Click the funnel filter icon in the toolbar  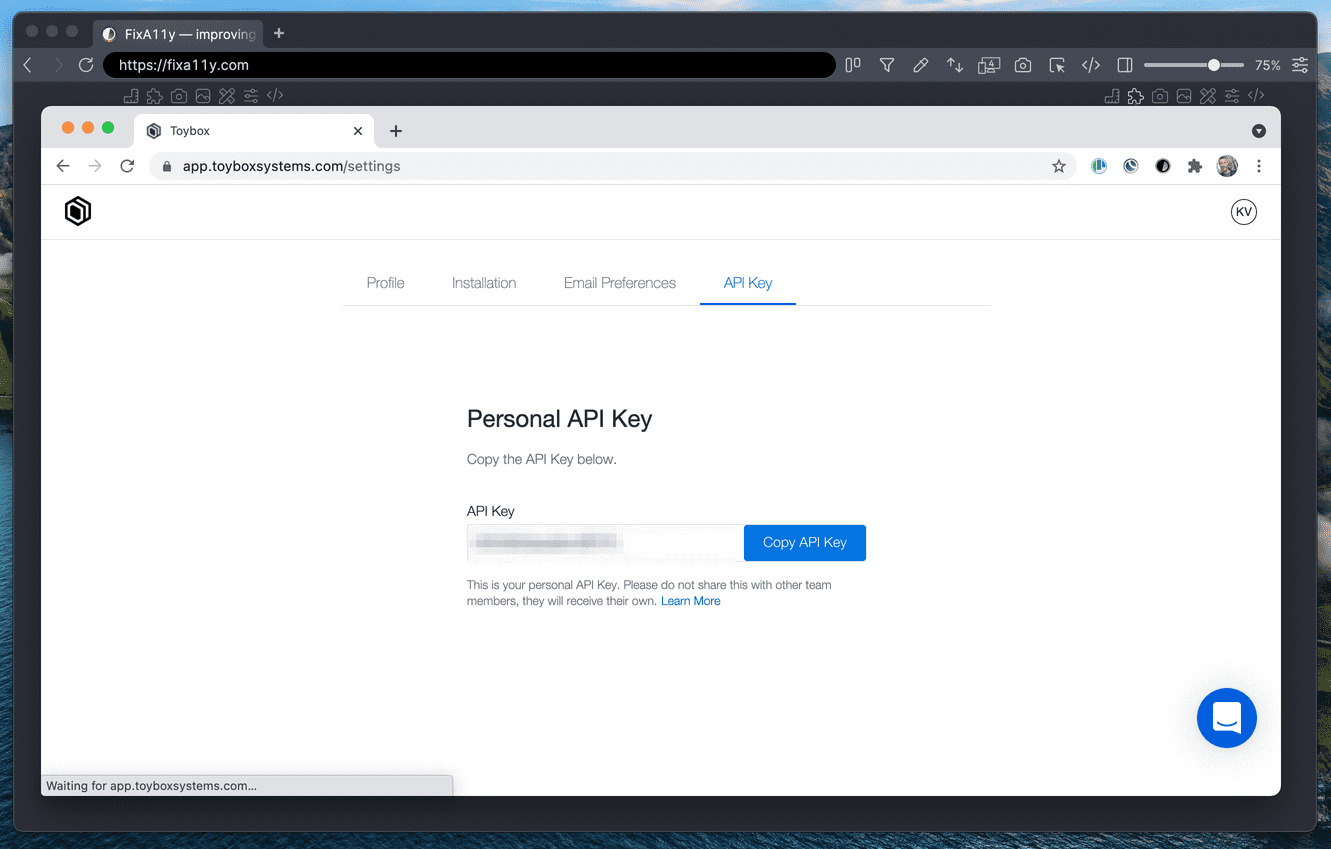(x=886, y=64)
